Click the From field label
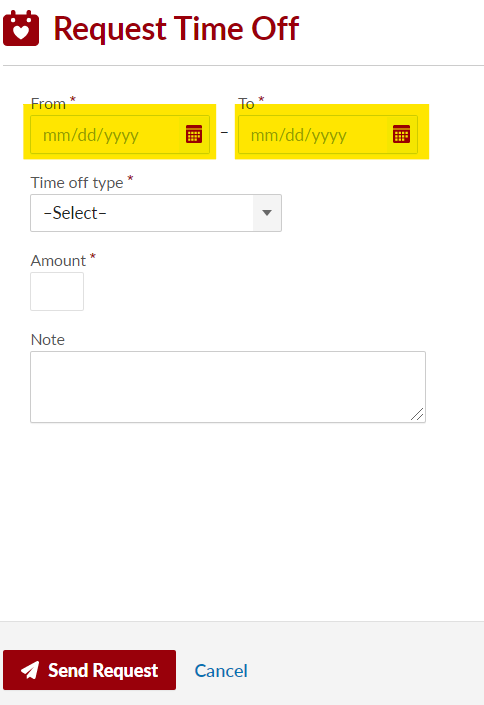484x705 pixels. coord(48,104)
